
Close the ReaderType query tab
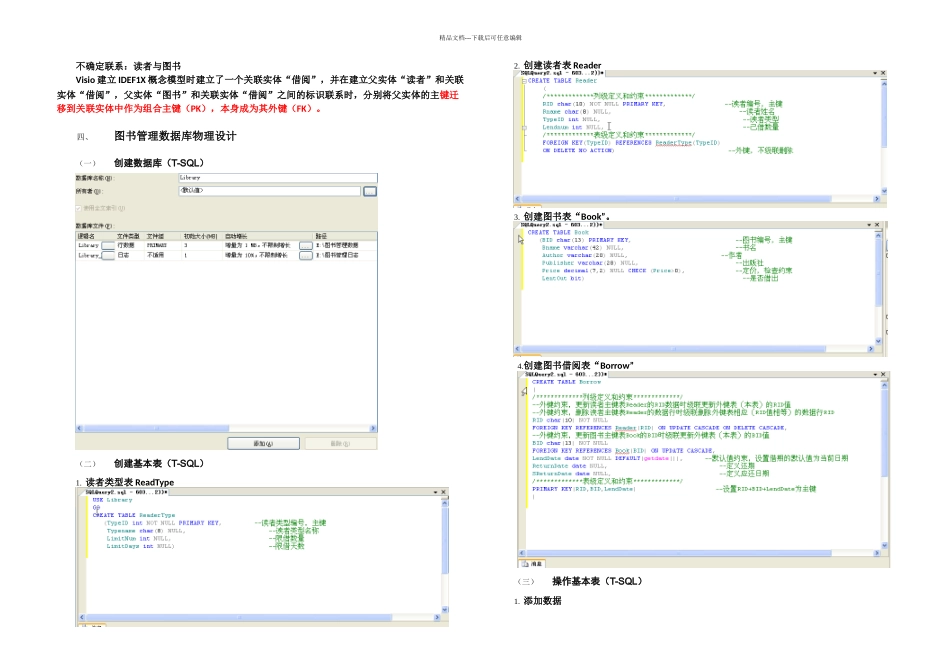pyautogui.click(x=444, y=491)
